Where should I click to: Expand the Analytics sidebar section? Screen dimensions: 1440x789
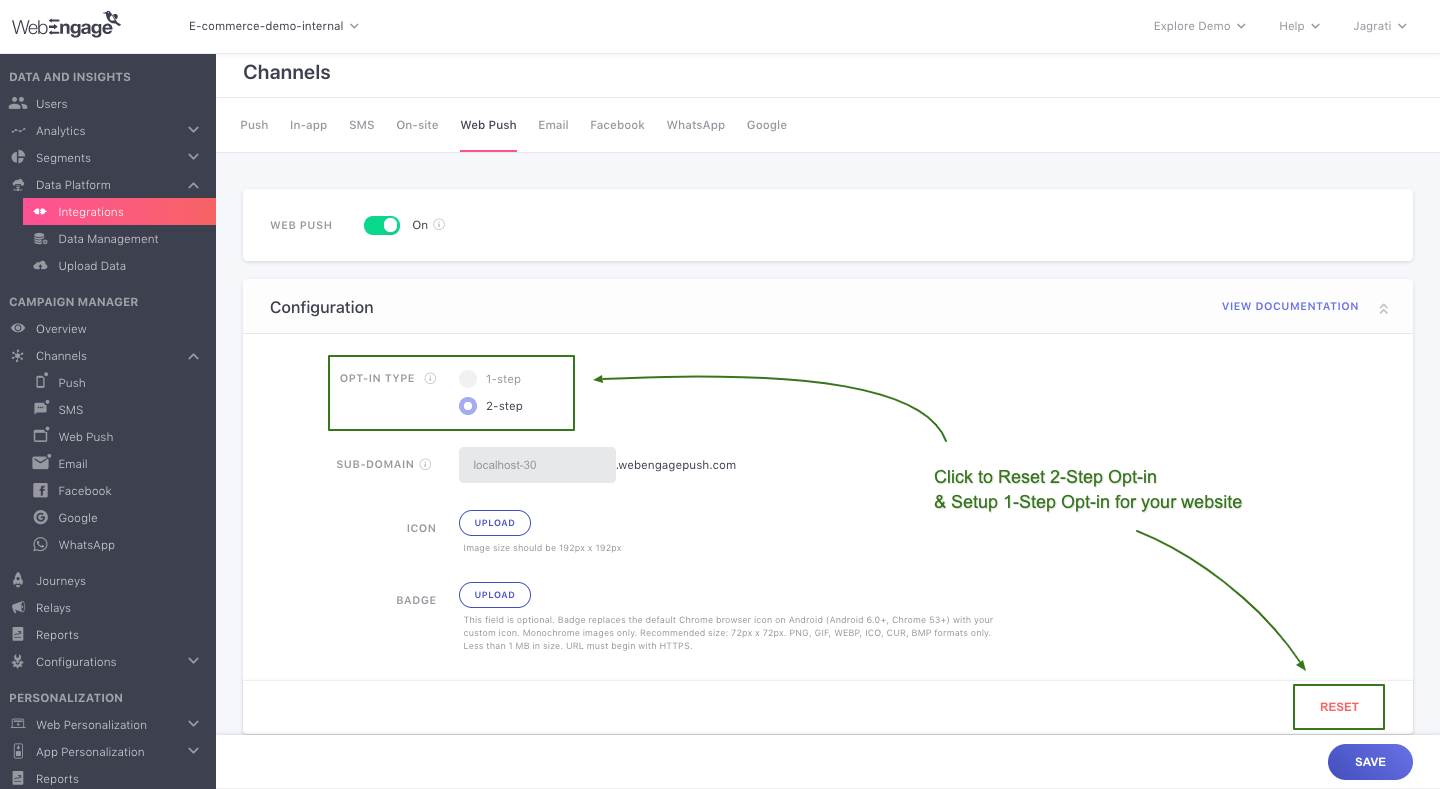193,130
